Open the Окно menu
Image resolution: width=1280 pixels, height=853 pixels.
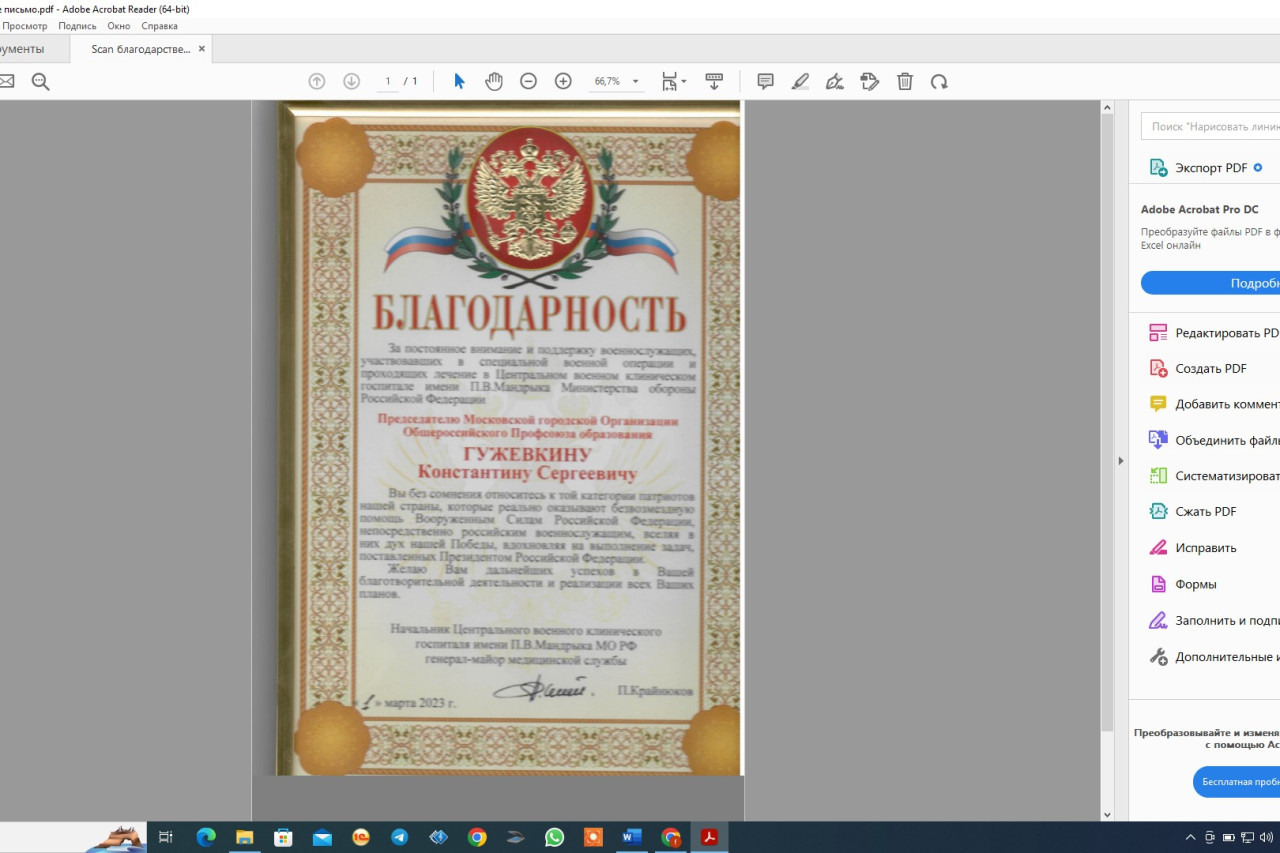[118, 26]
